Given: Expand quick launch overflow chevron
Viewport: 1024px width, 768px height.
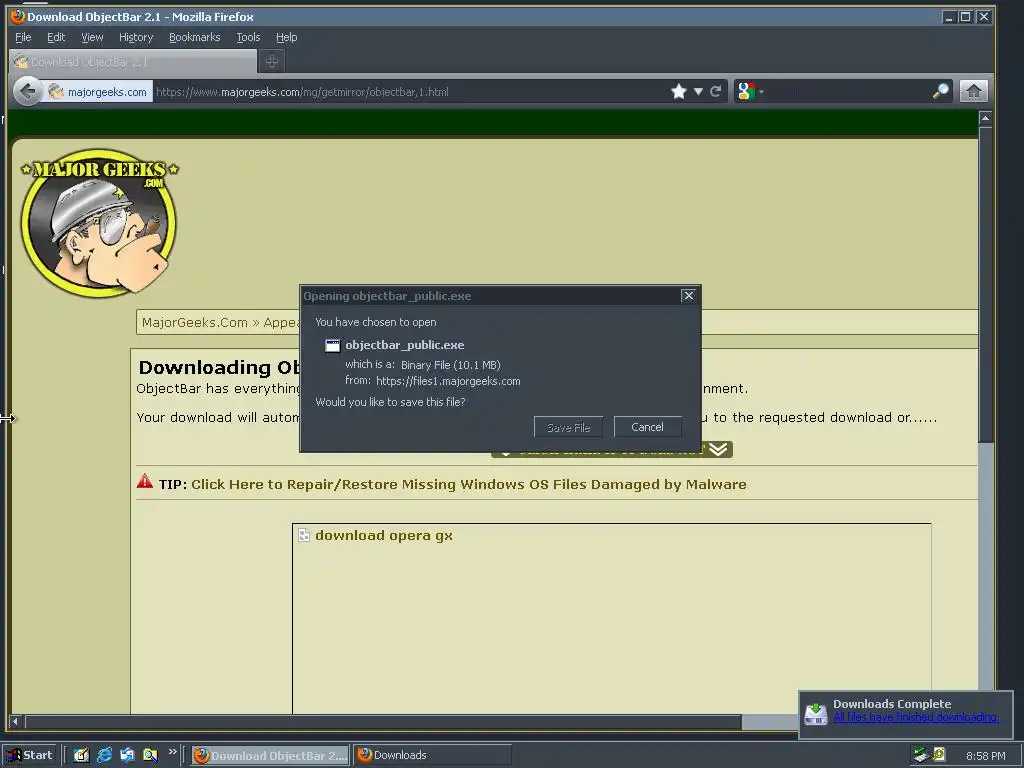Looking at the screenshot, I should pos(172,752).
